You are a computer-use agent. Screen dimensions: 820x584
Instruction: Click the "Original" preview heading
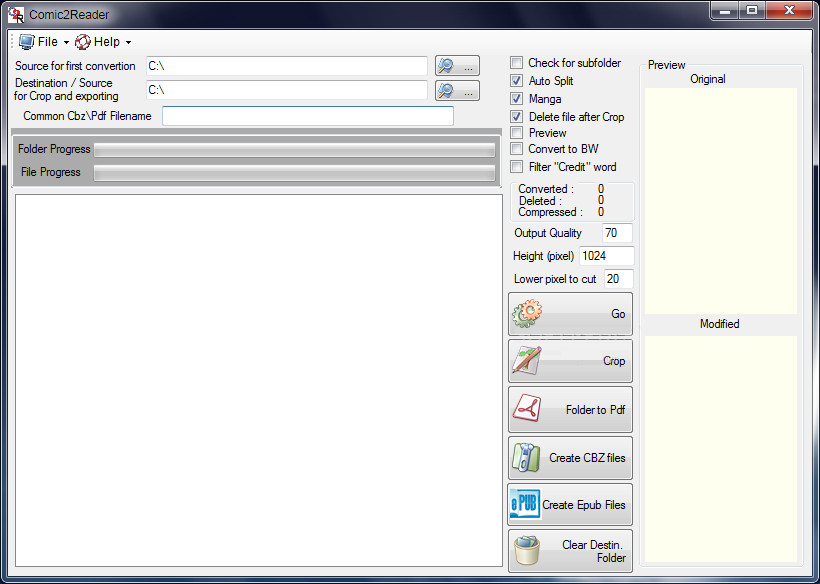click(708, 79)
